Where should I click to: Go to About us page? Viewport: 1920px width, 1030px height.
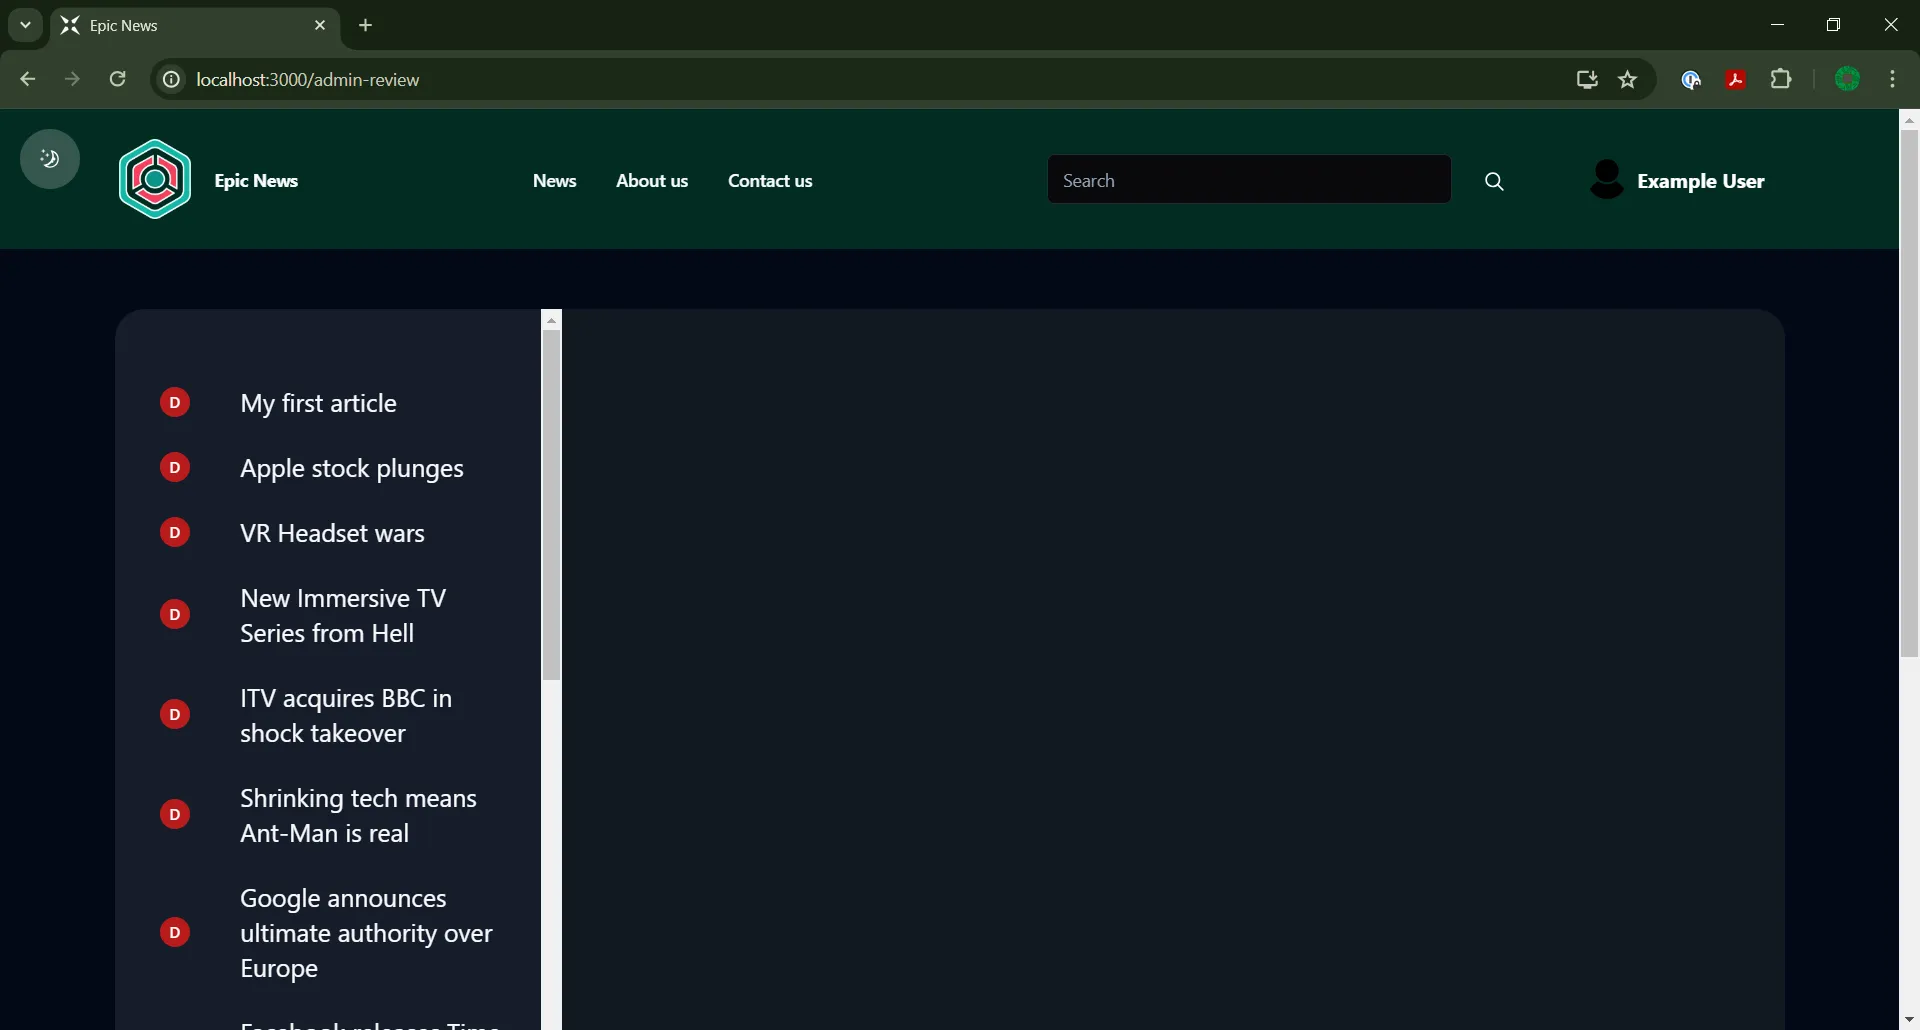pos(652,181)
